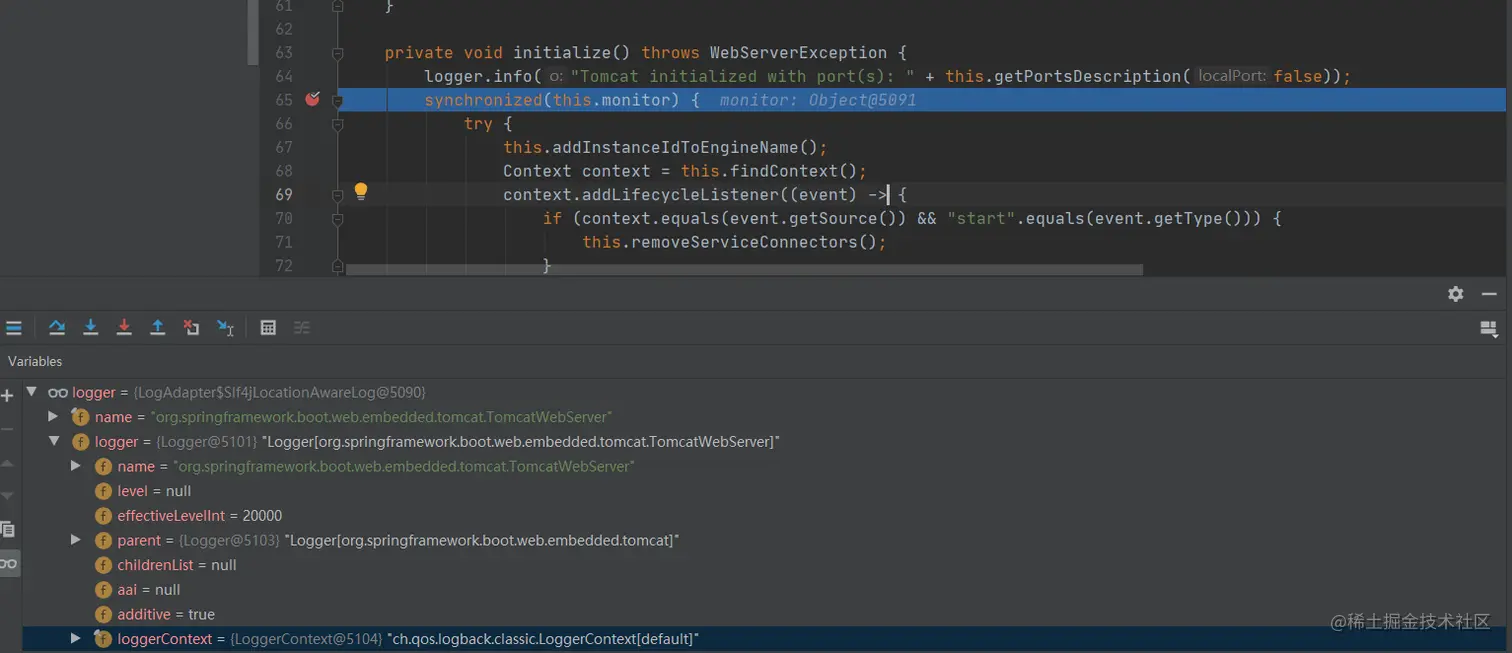This screenshot has height=653, width=1512.
Task: Collapse the logger Logger@5101 field node
Action: [53, 441]
